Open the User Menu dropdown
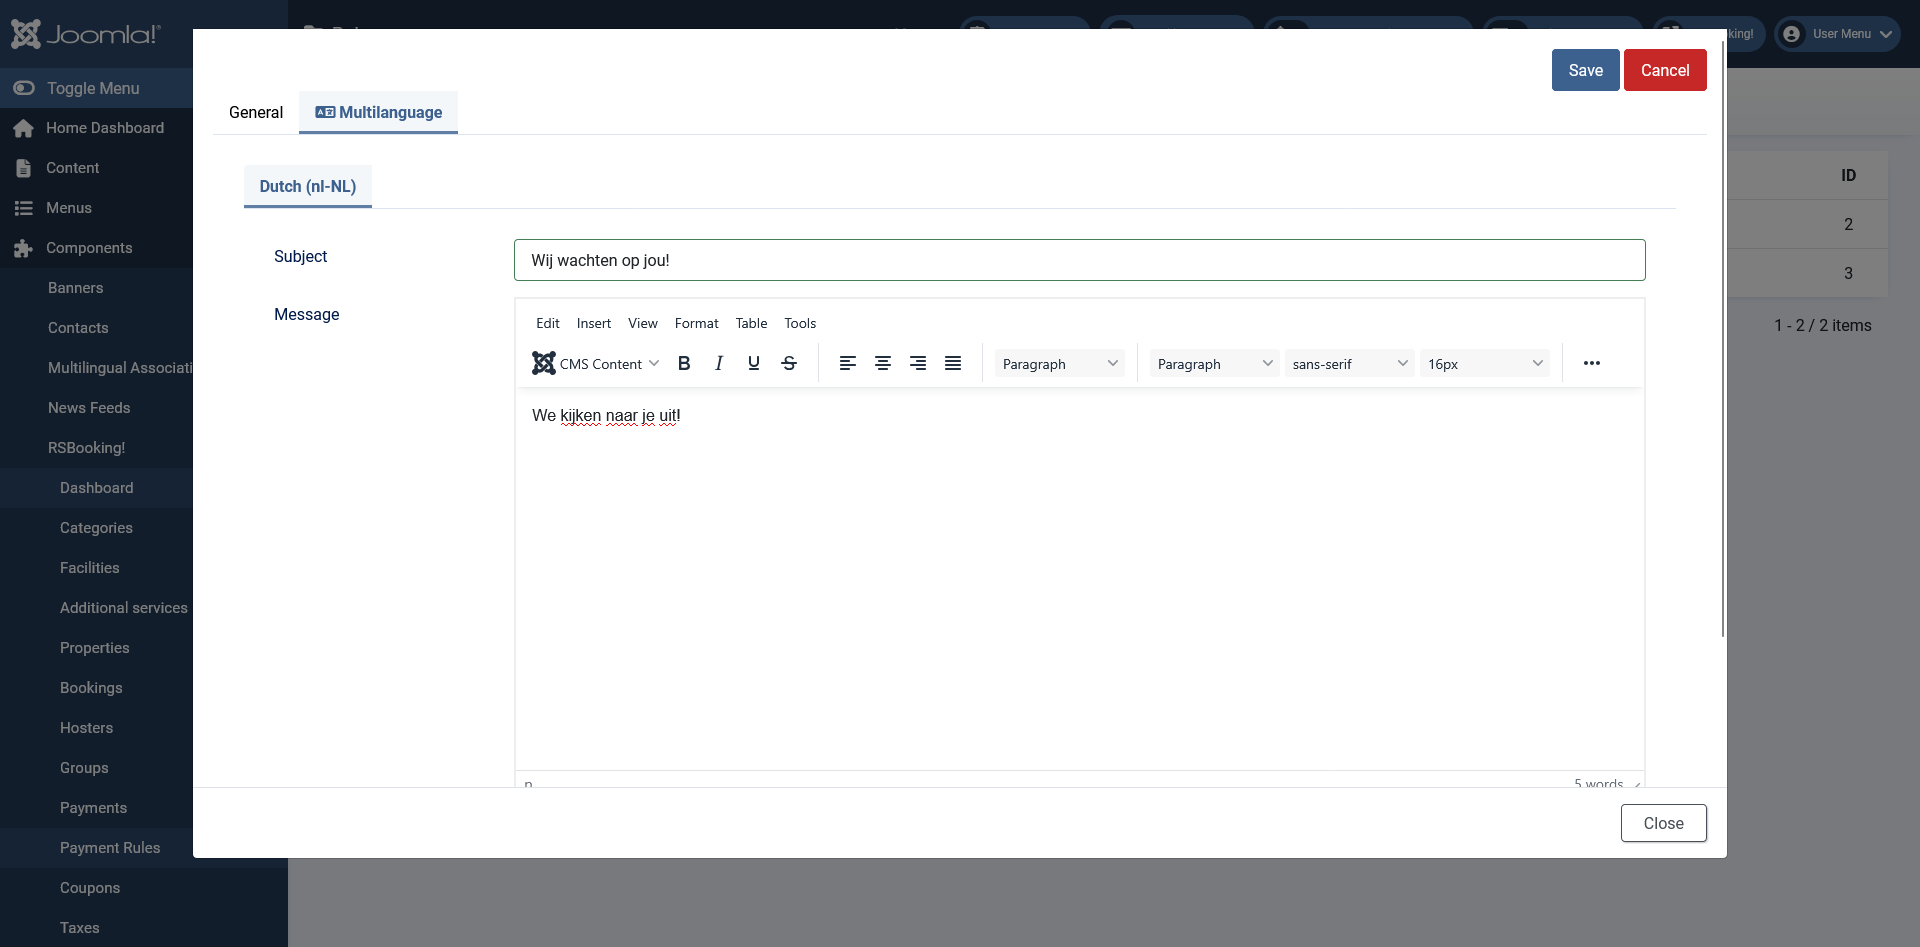The image size is (1920, 947). [x=1837, y=34]
